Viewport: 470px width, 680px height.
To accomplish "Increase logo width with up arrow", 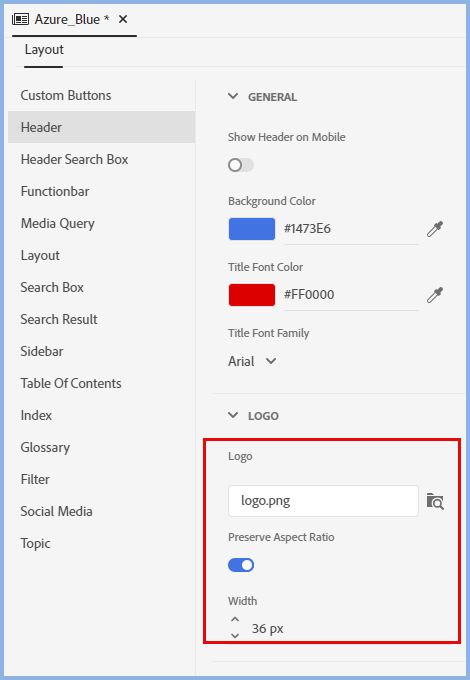I will (235, 619).
